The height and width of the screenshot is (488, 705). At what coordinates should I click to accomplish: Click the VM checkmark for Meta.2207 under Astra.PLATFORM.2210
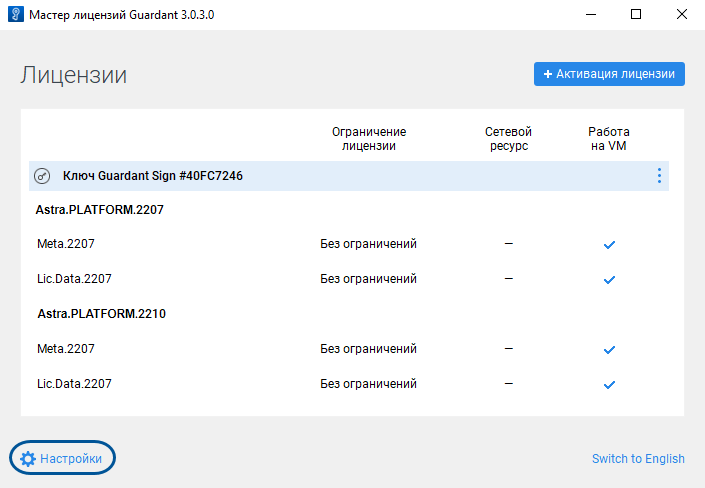(609, 349)
